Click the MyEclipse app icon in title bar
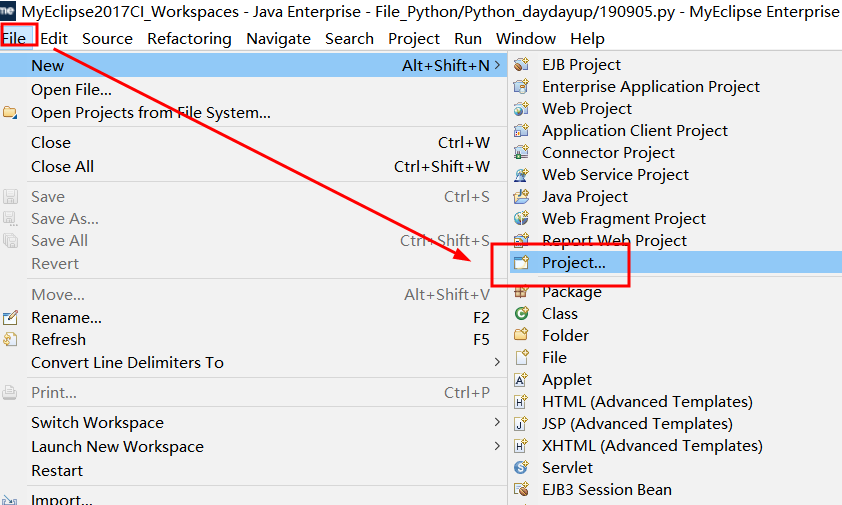This screenshot has height=505, width=842. 8,11
